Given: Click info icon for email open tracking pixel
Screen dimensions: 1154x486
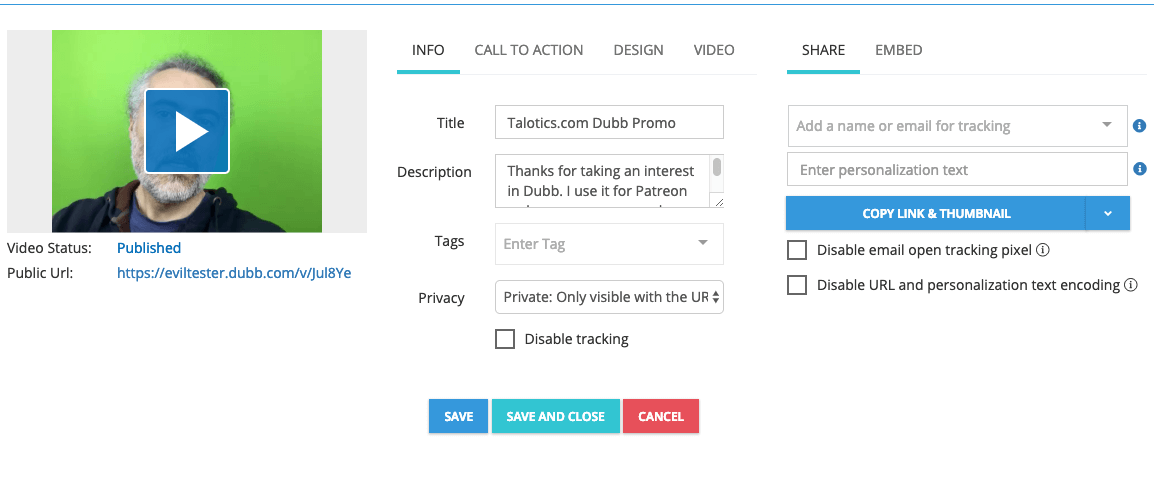Looking at the screenshot, I should 1042,250.
